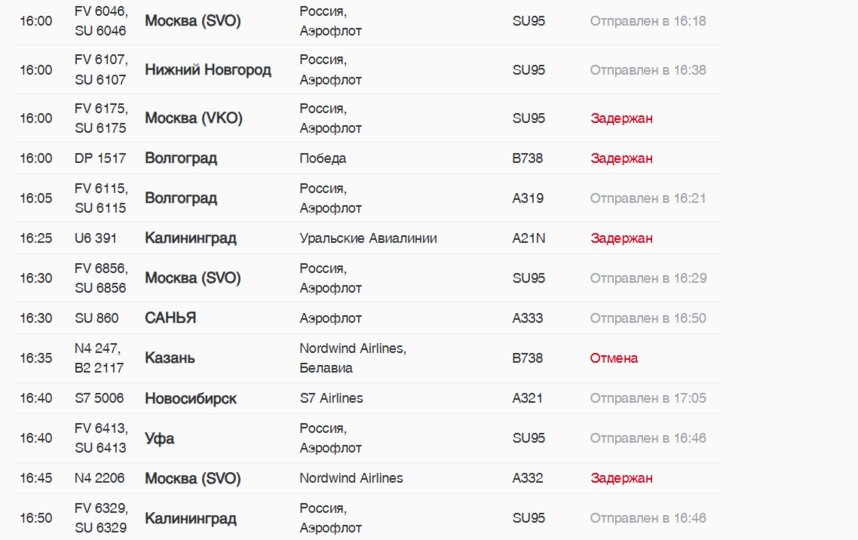858x540 pixels.
Task: Select the САНЬЯ destination
Action: click(x=170, y=318)
